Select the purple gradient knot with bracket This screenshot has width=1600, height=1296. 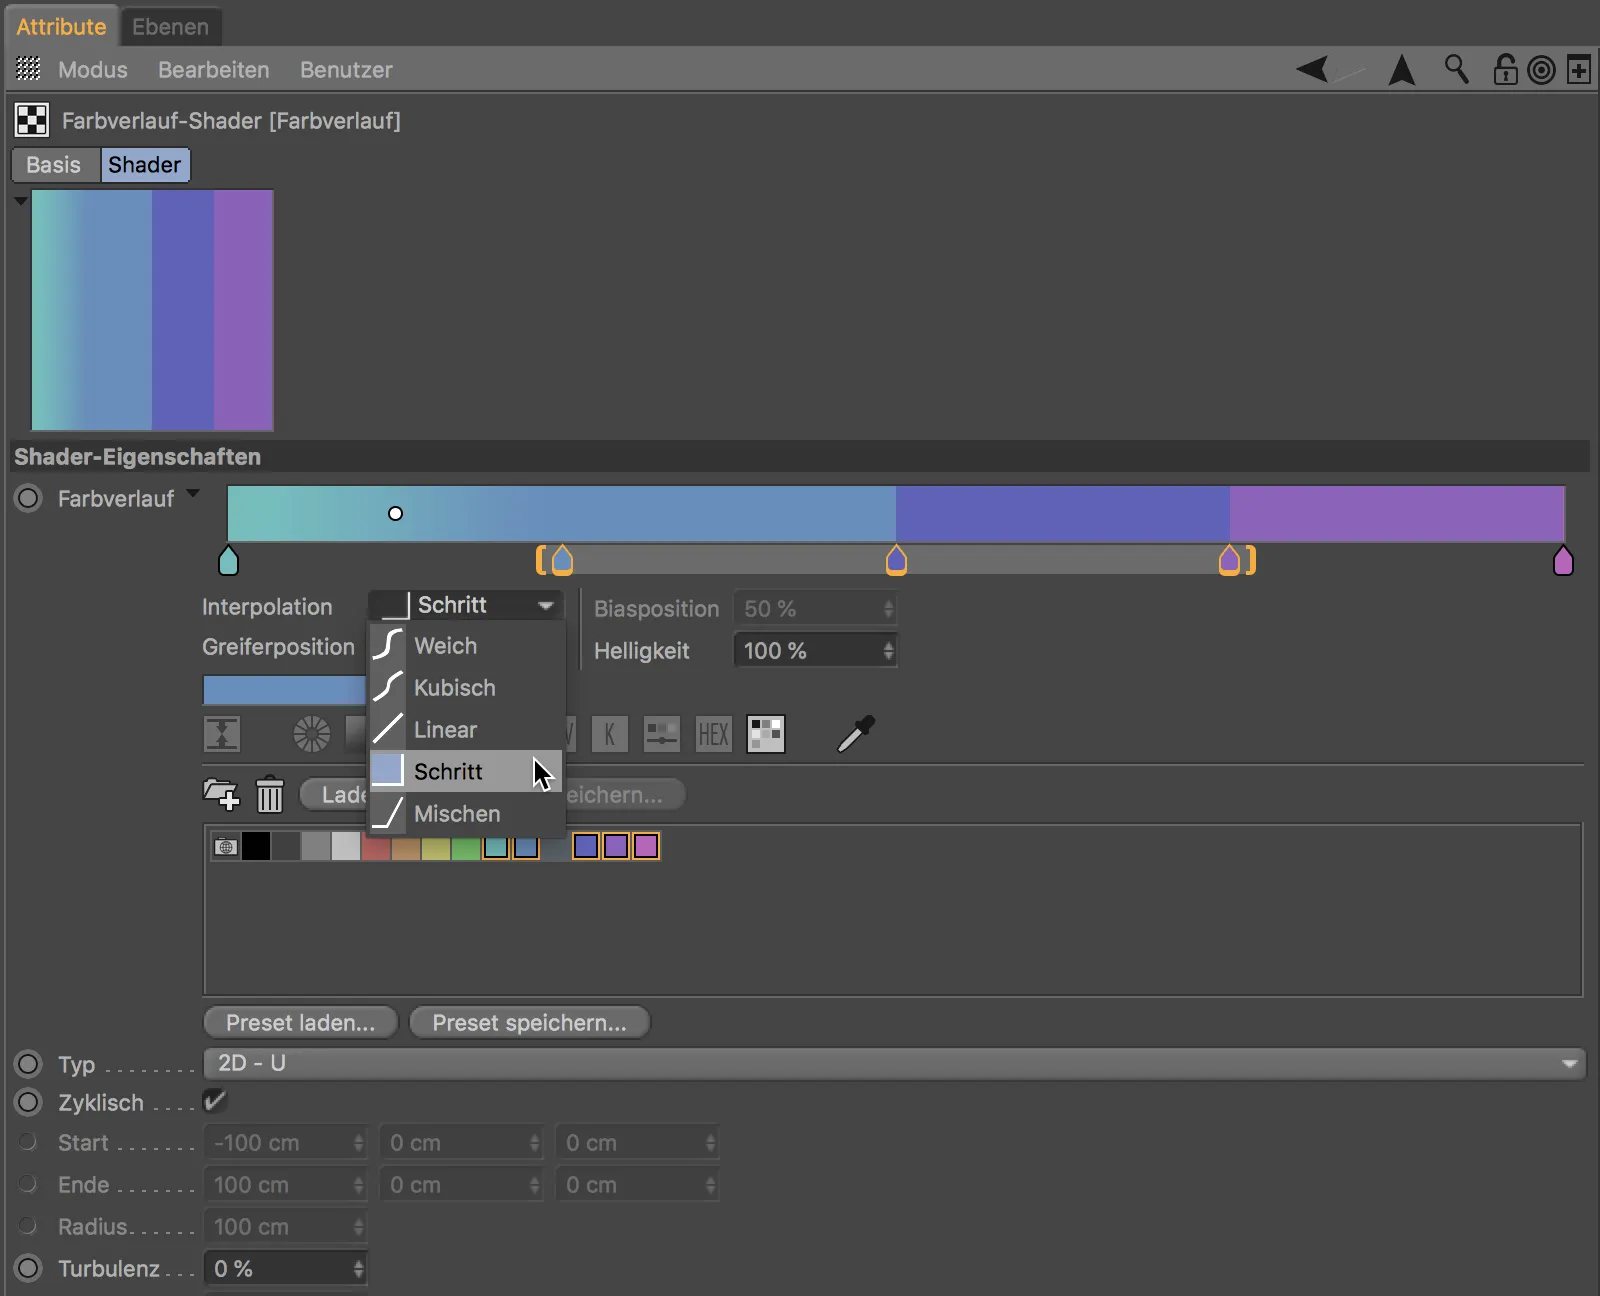pos(1230,560)
